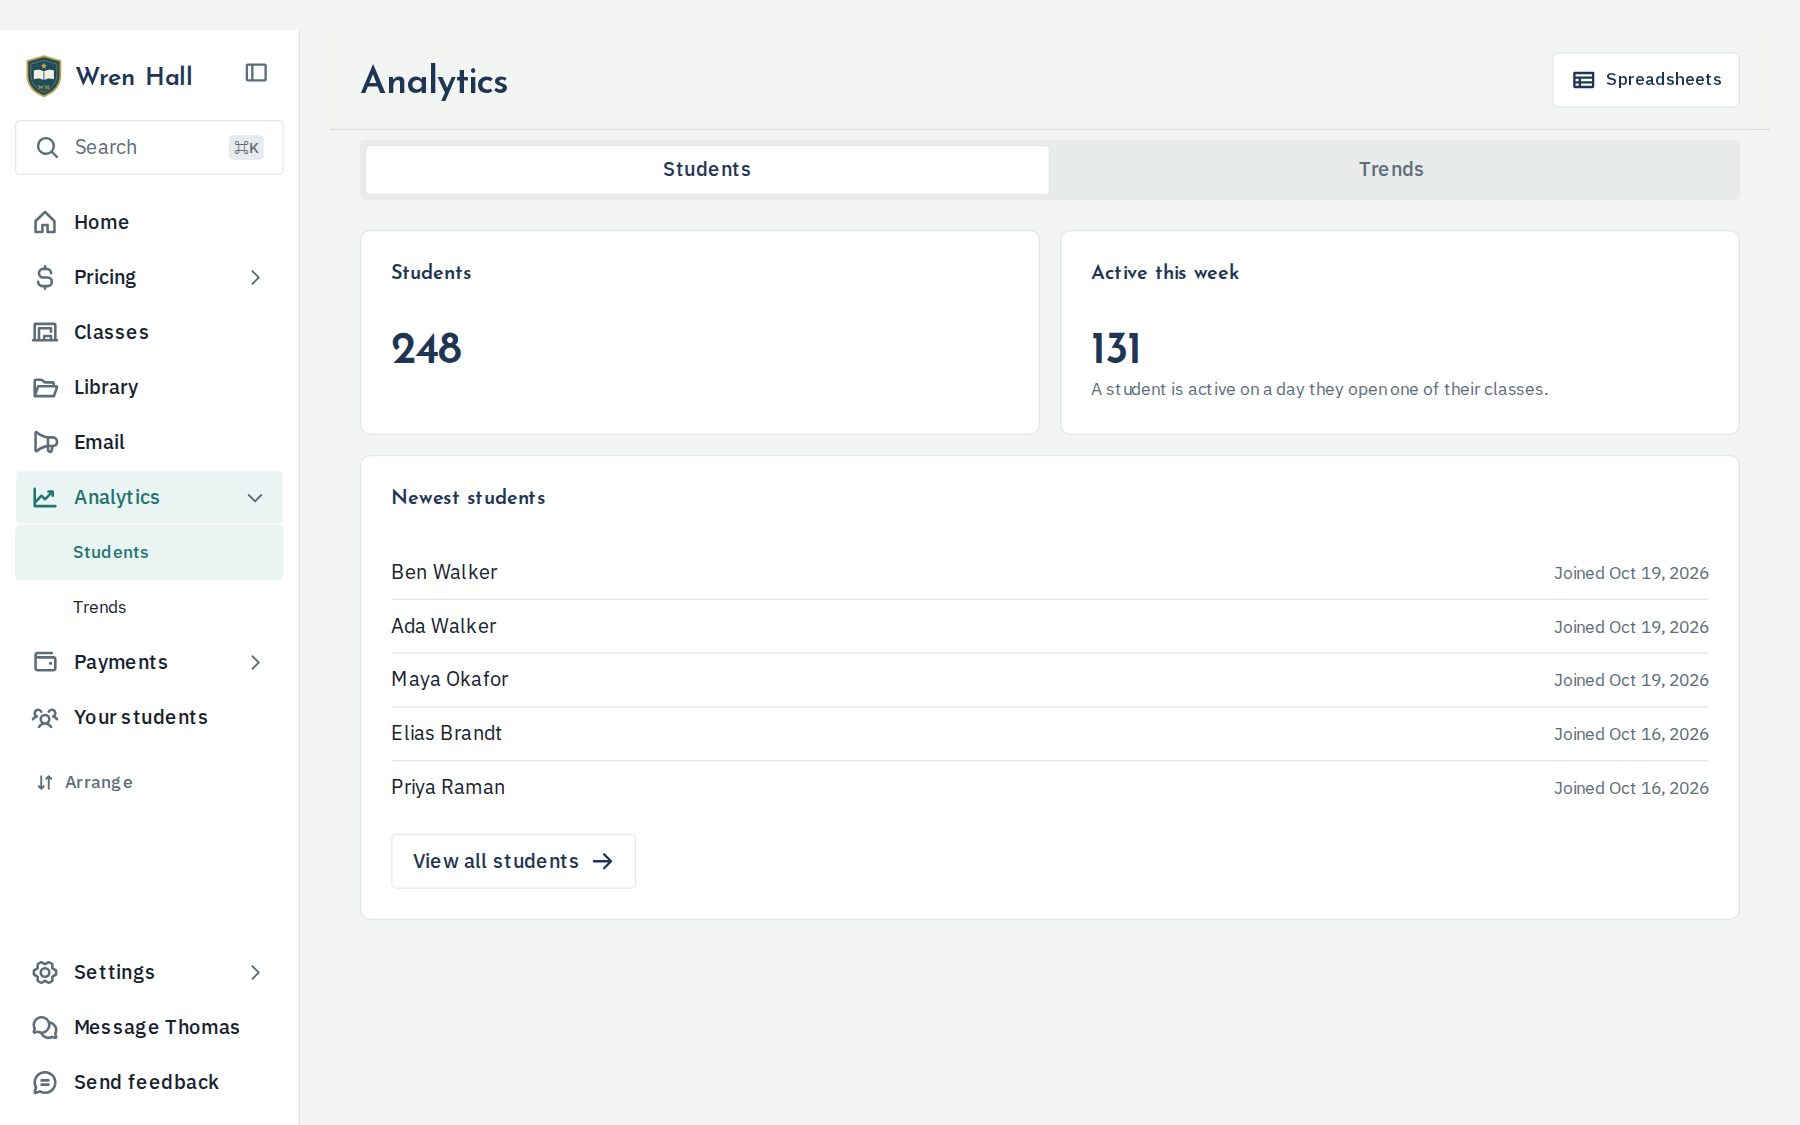Click the Your students people icon
Image resolution: width=1800 pixels, height=1125 pixels.
click(45, 717)
